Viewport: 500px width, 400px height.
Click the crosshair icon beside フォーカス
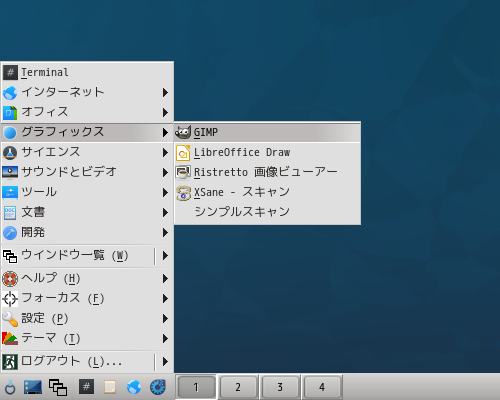pos(10,299)
